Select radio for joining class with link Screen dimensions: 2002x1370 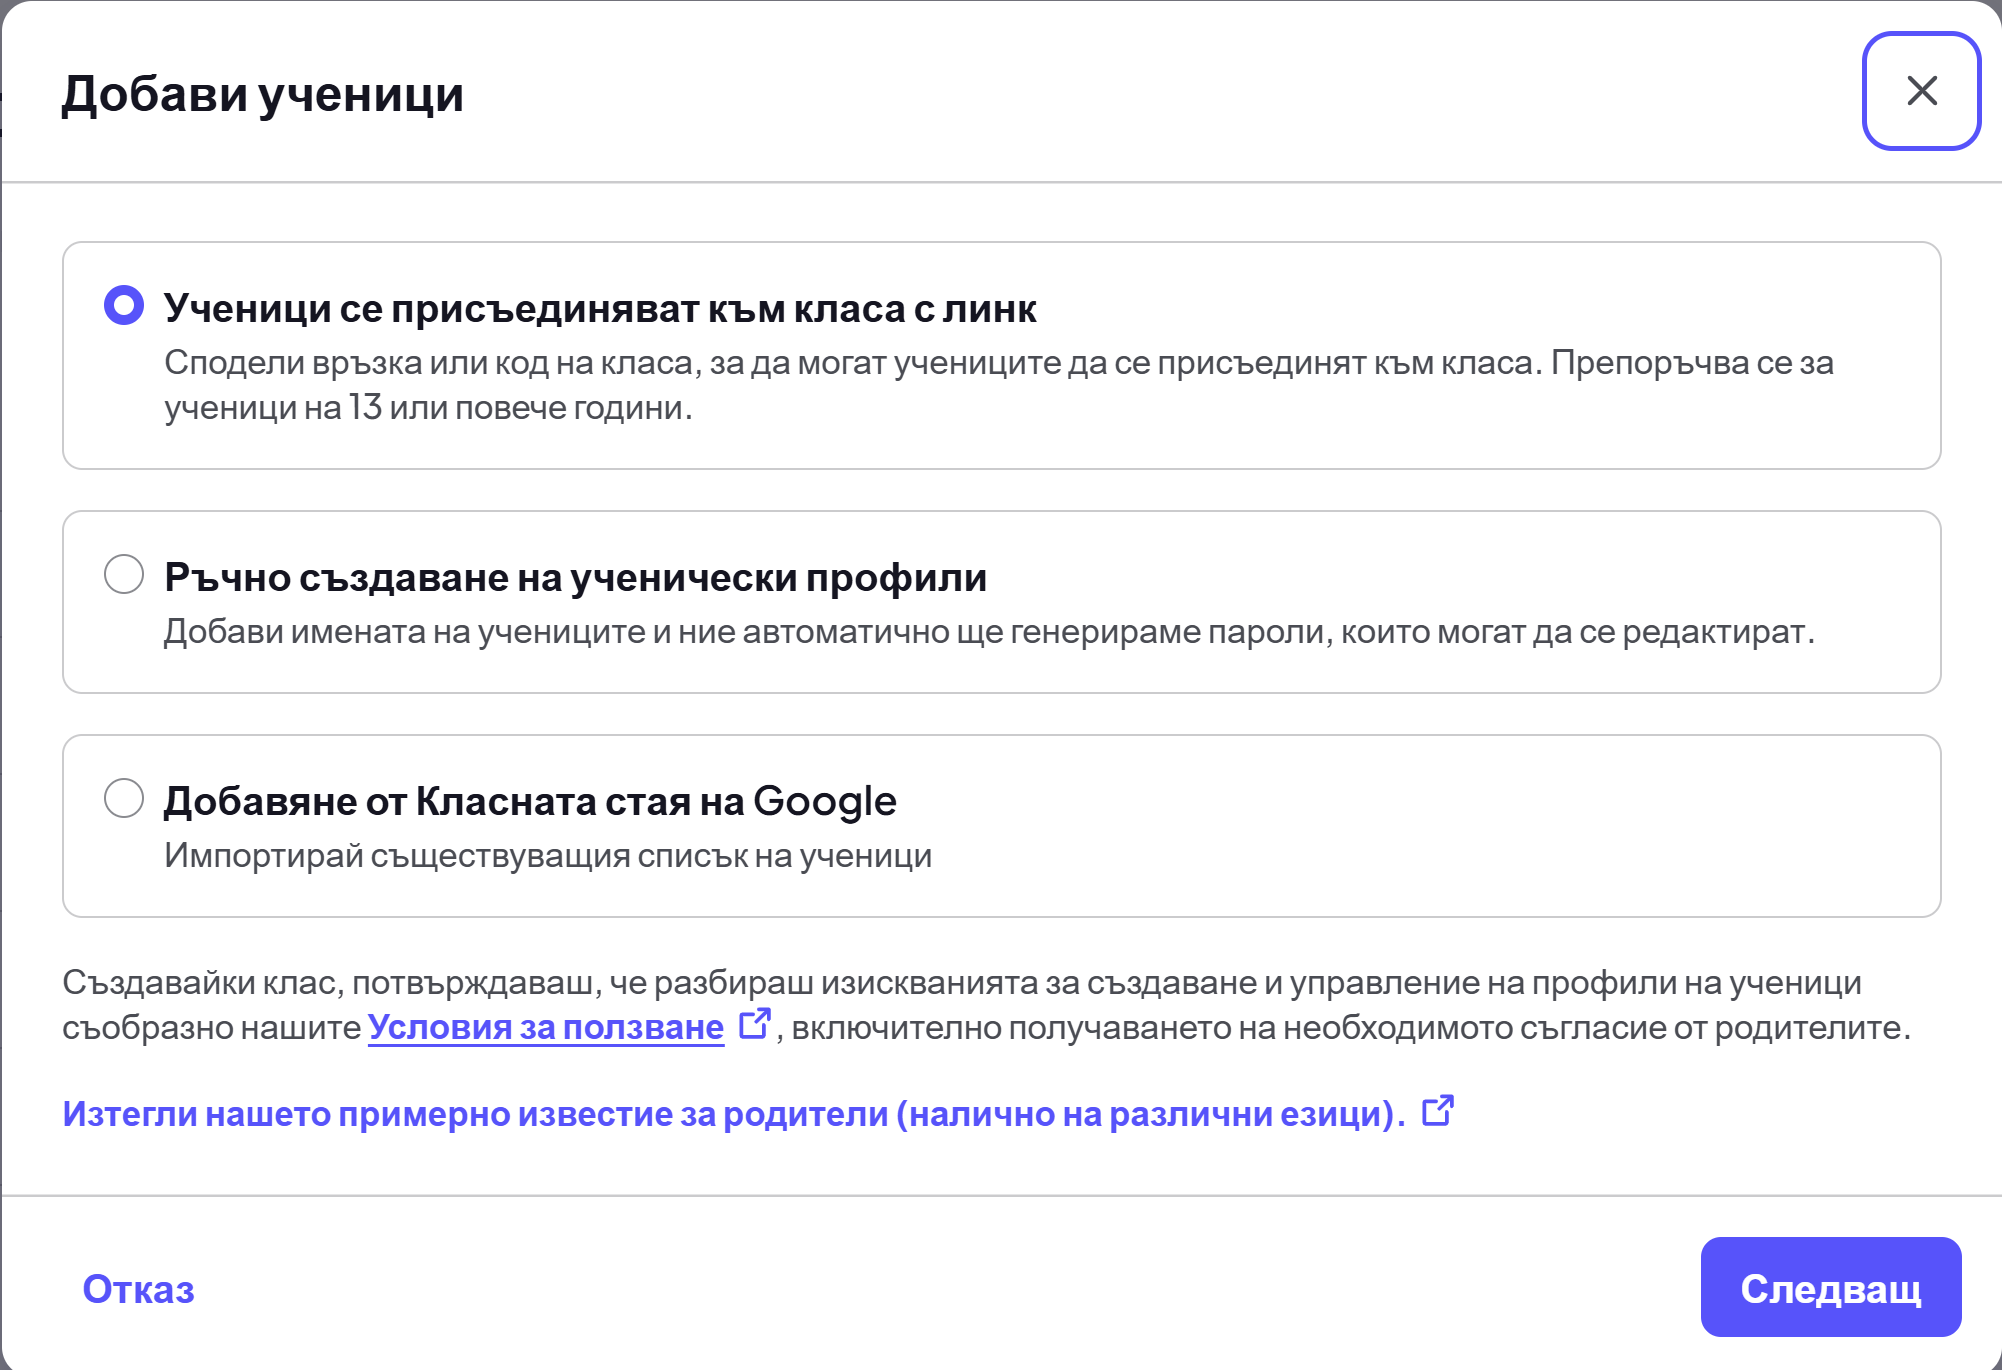[124, 305]
